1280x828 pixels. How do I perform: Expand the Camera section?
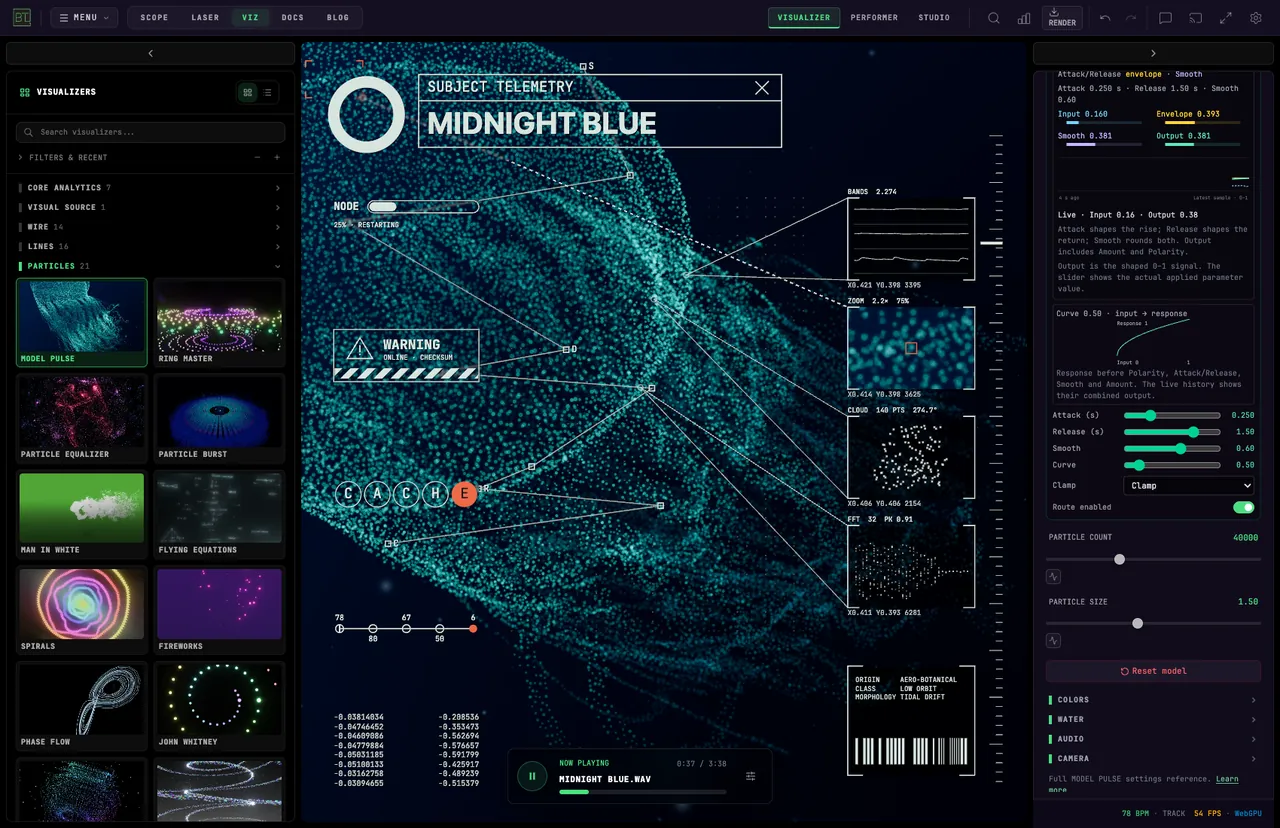1153,758
